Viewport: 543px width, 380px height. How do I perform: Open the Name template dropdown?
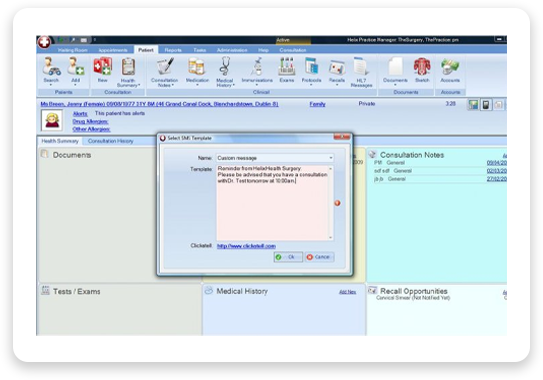(331, 158)
